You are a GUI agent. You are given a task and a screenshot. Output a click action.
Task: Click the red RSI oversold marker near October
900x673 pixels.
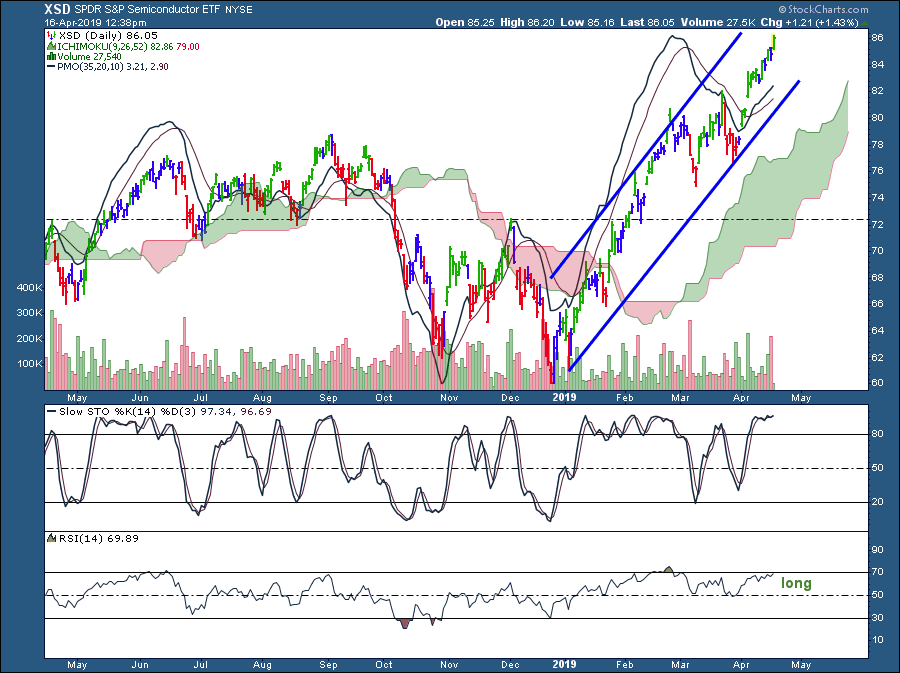pos(405,624)
